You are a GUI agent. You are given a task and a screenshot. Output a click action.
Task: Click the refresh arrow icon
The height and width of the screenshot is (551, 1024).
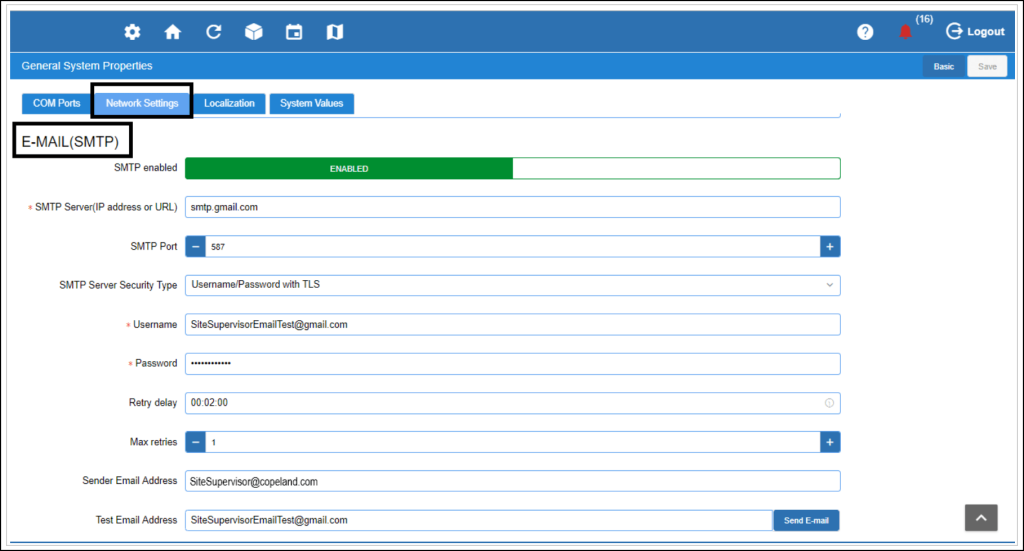click(213, 32)
